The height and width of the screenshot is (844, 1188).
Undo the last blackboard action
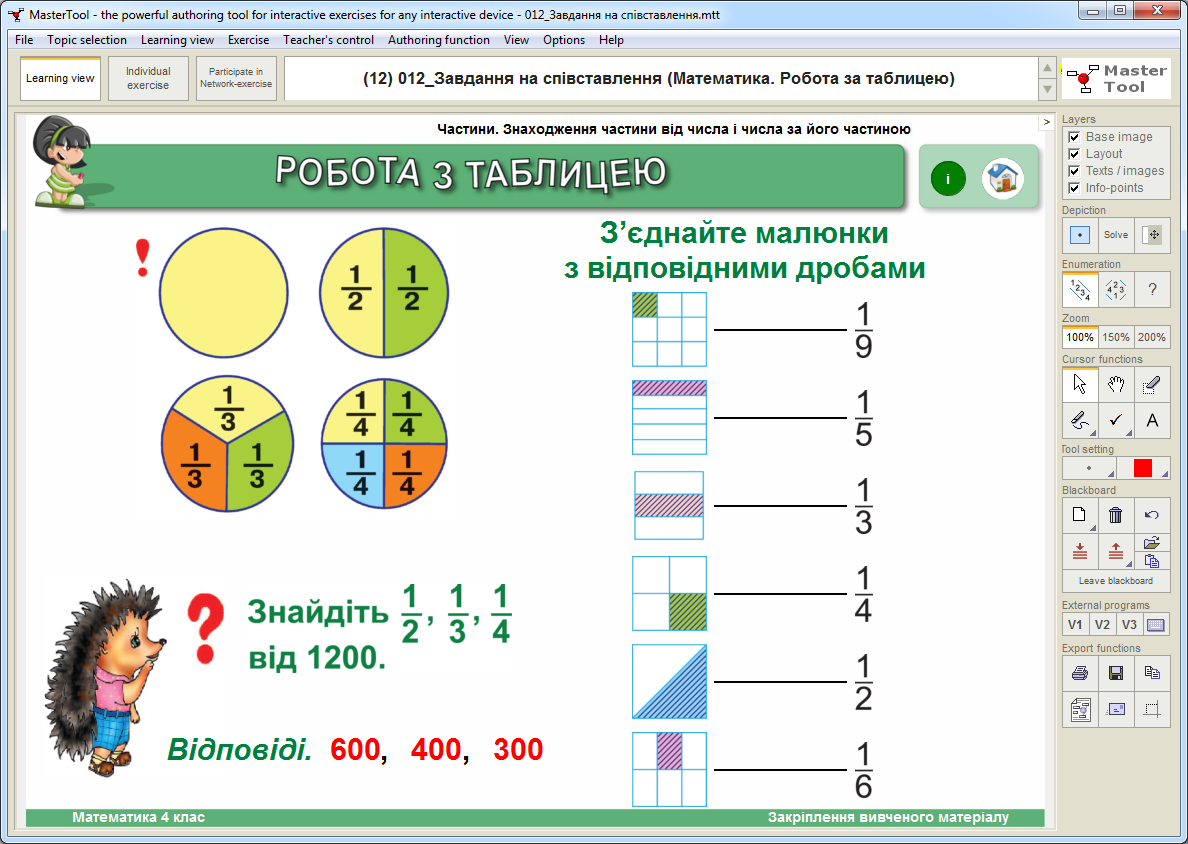point(1152,515)
